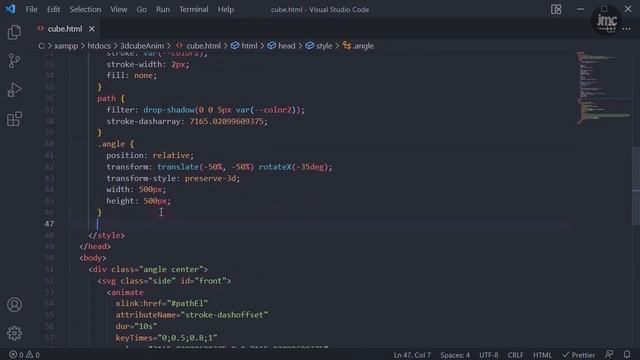
Task: Expand the C: drive breadcrumb
Action: click(41, 46)
